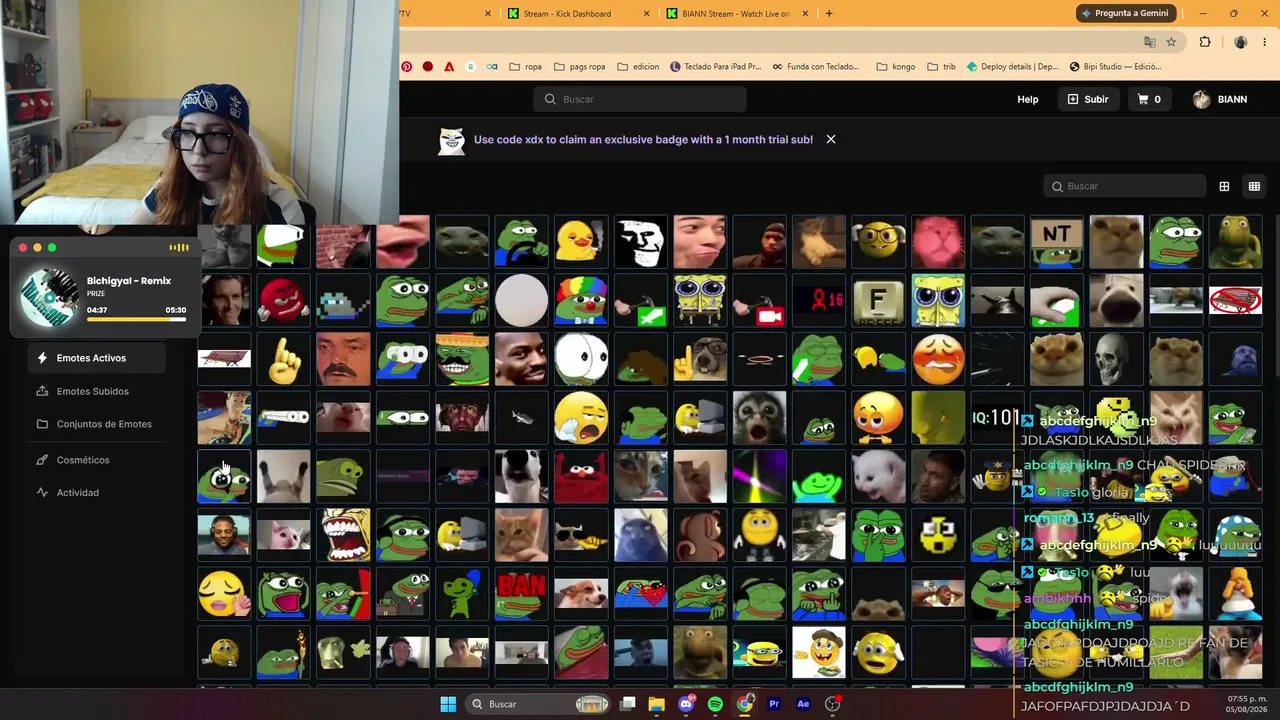Focus the site header Buscar search field
The width and height of the screenshot is (1280, 720).
pyautogui.click(x=640, y=99)
